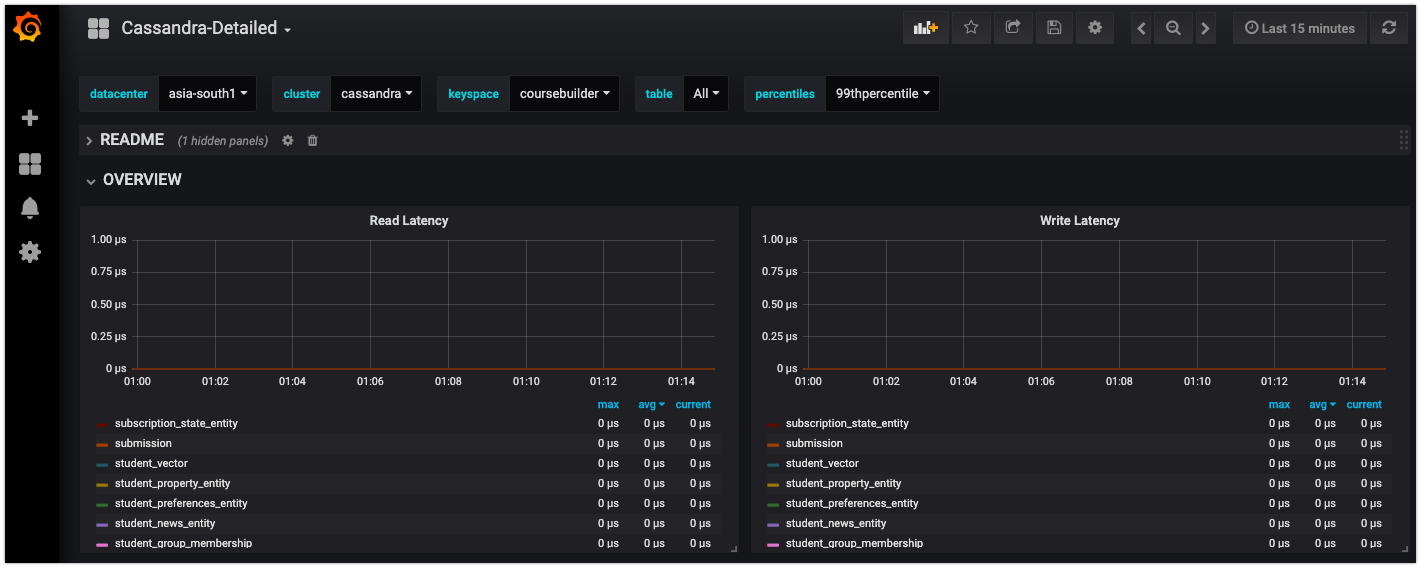Click the Grafana logo home icon
The height and width of the screenshot is (568, 1421).
click(x=28, y=28)
